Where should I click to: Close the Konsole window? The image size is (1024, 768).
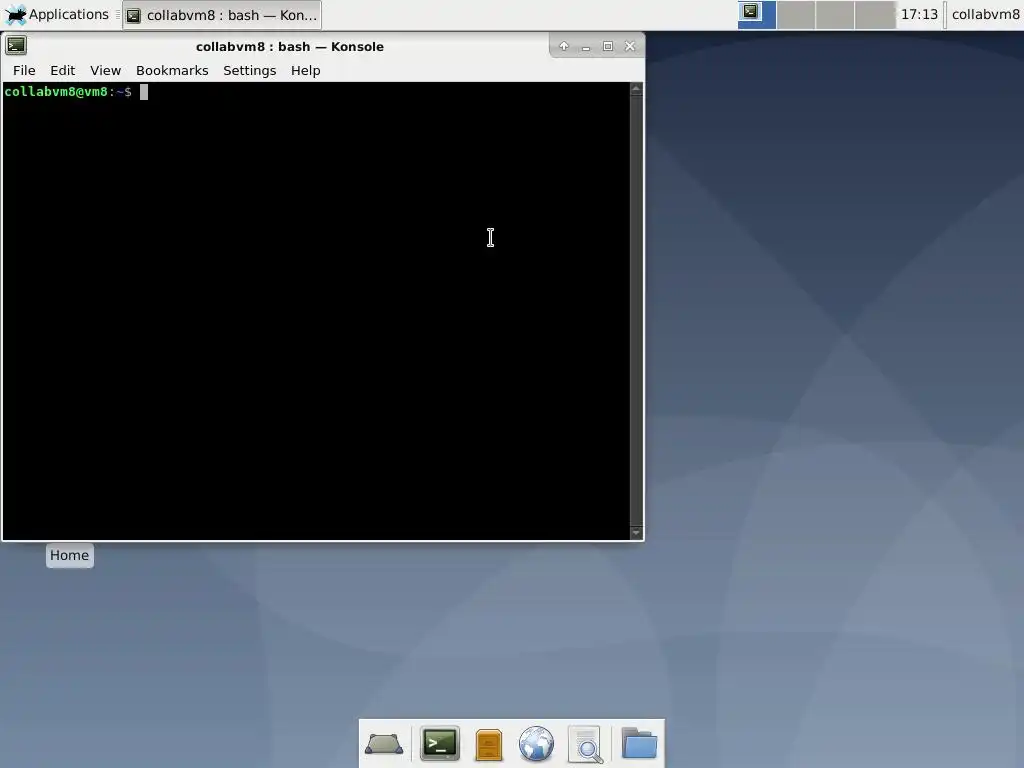[x=630, y=46]
